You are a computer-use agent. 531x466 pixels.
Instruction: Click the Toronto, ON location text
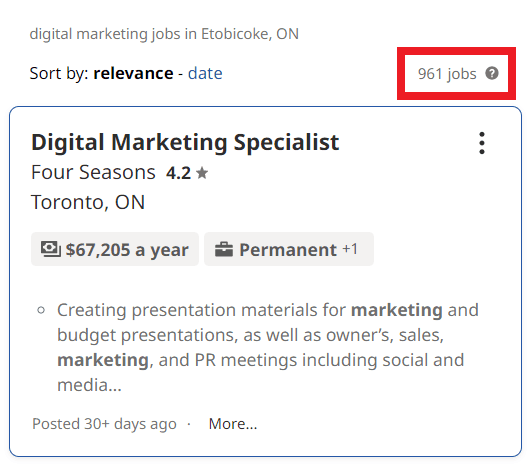pos(88,203)
